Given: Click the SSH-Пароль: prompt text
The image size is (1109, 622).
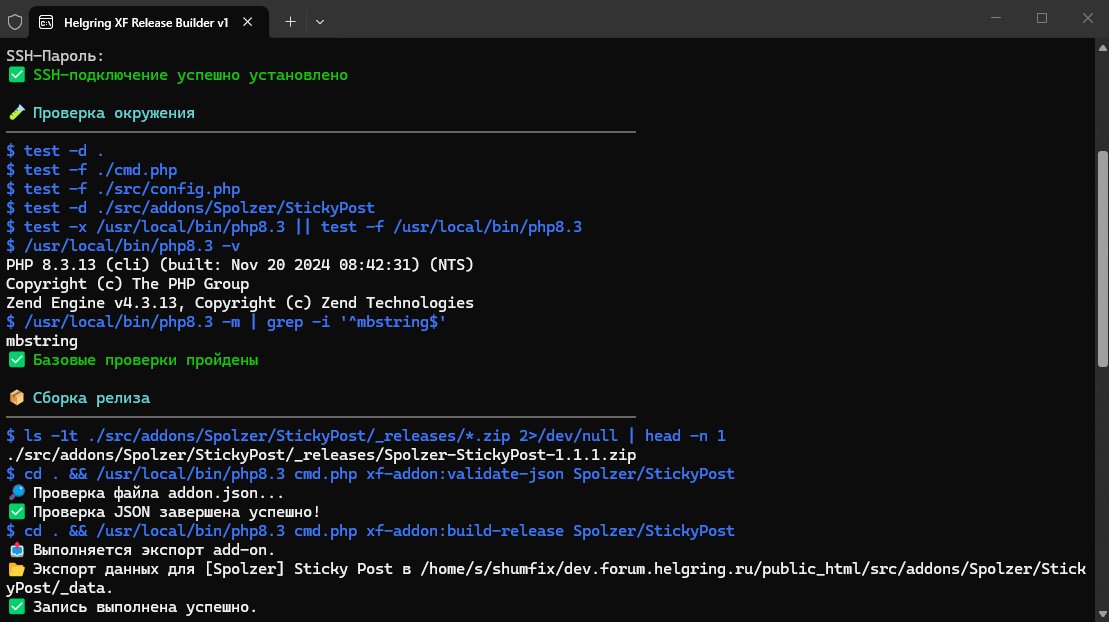Looking at the screenshot, I should tap(55, 56).
